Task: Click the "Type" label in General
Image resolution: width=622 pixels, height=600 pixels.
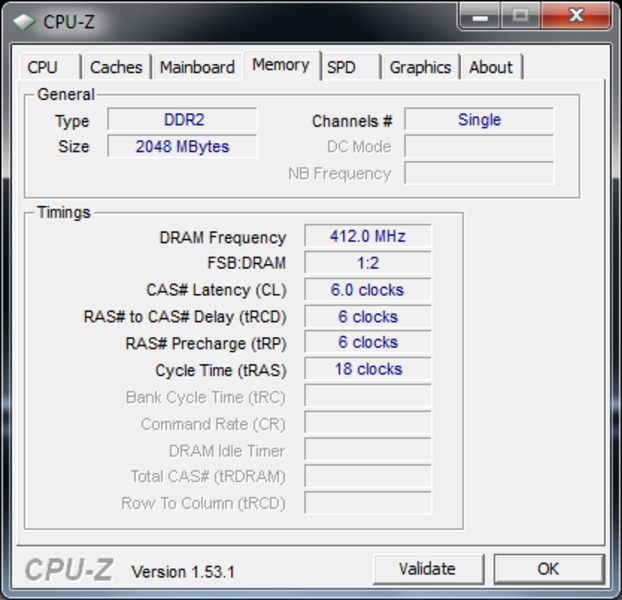Action: (72, 121)
